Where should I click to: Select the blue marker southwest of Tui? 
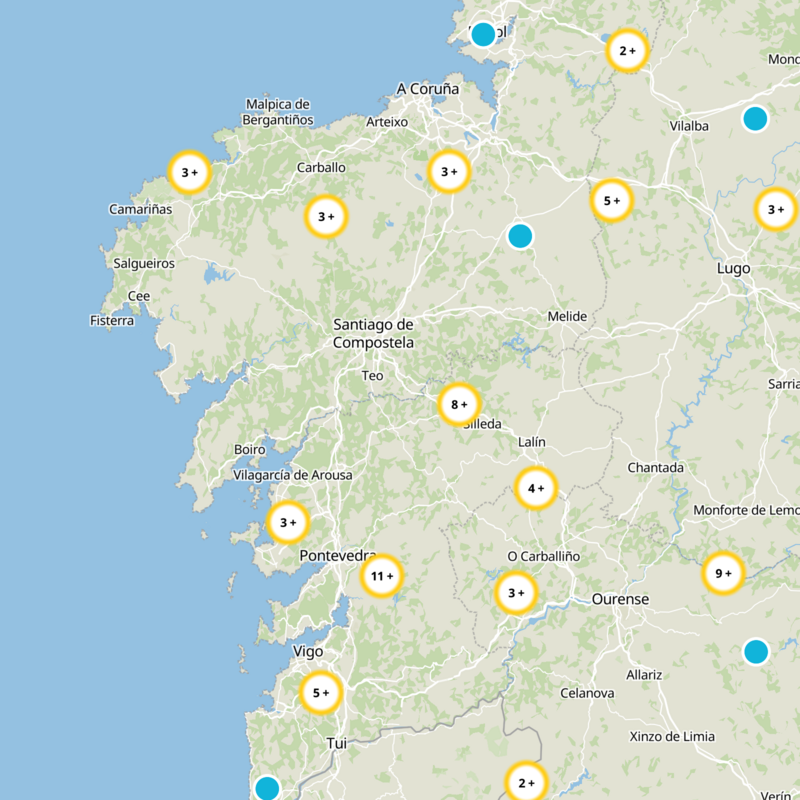(267, 788)
